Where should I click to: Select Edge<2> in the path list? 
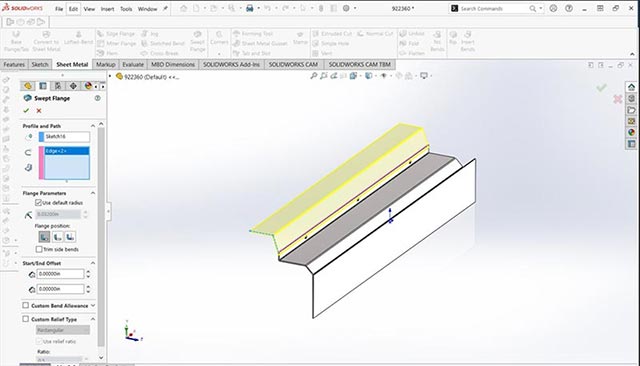click(x=67, y=151)
